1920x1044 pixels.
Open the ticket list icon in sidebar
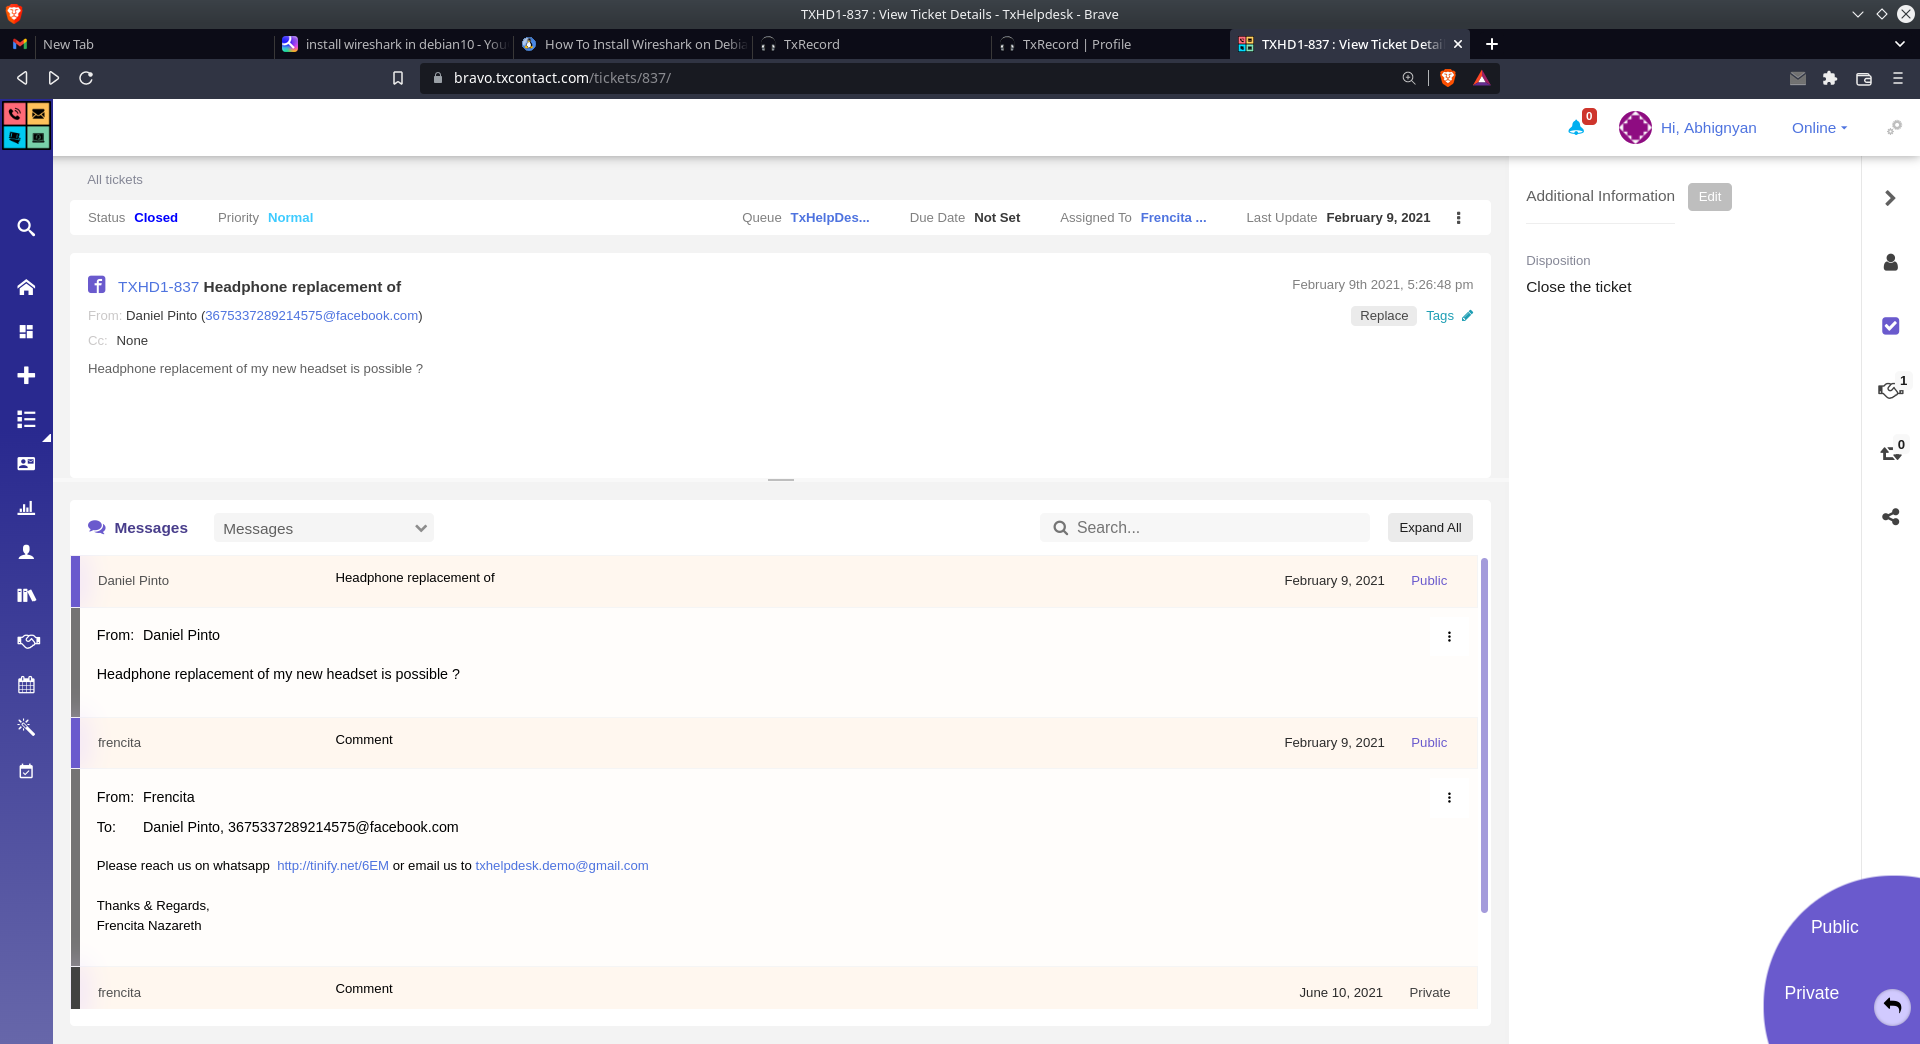click(26, 419)
